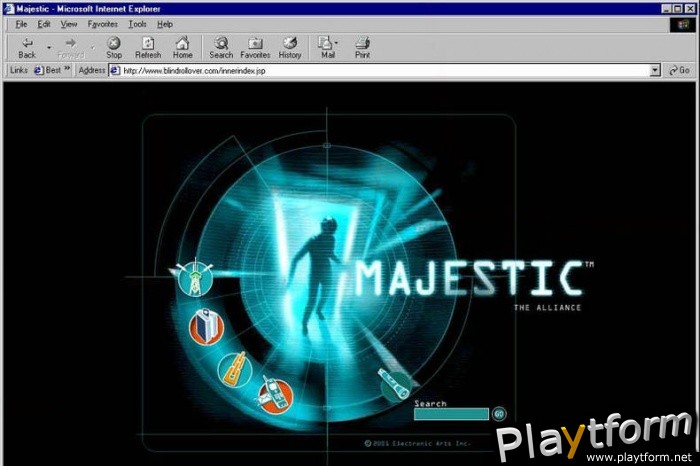
Task: Click the page icon in address bar
Action: click(x=115, y=70)
